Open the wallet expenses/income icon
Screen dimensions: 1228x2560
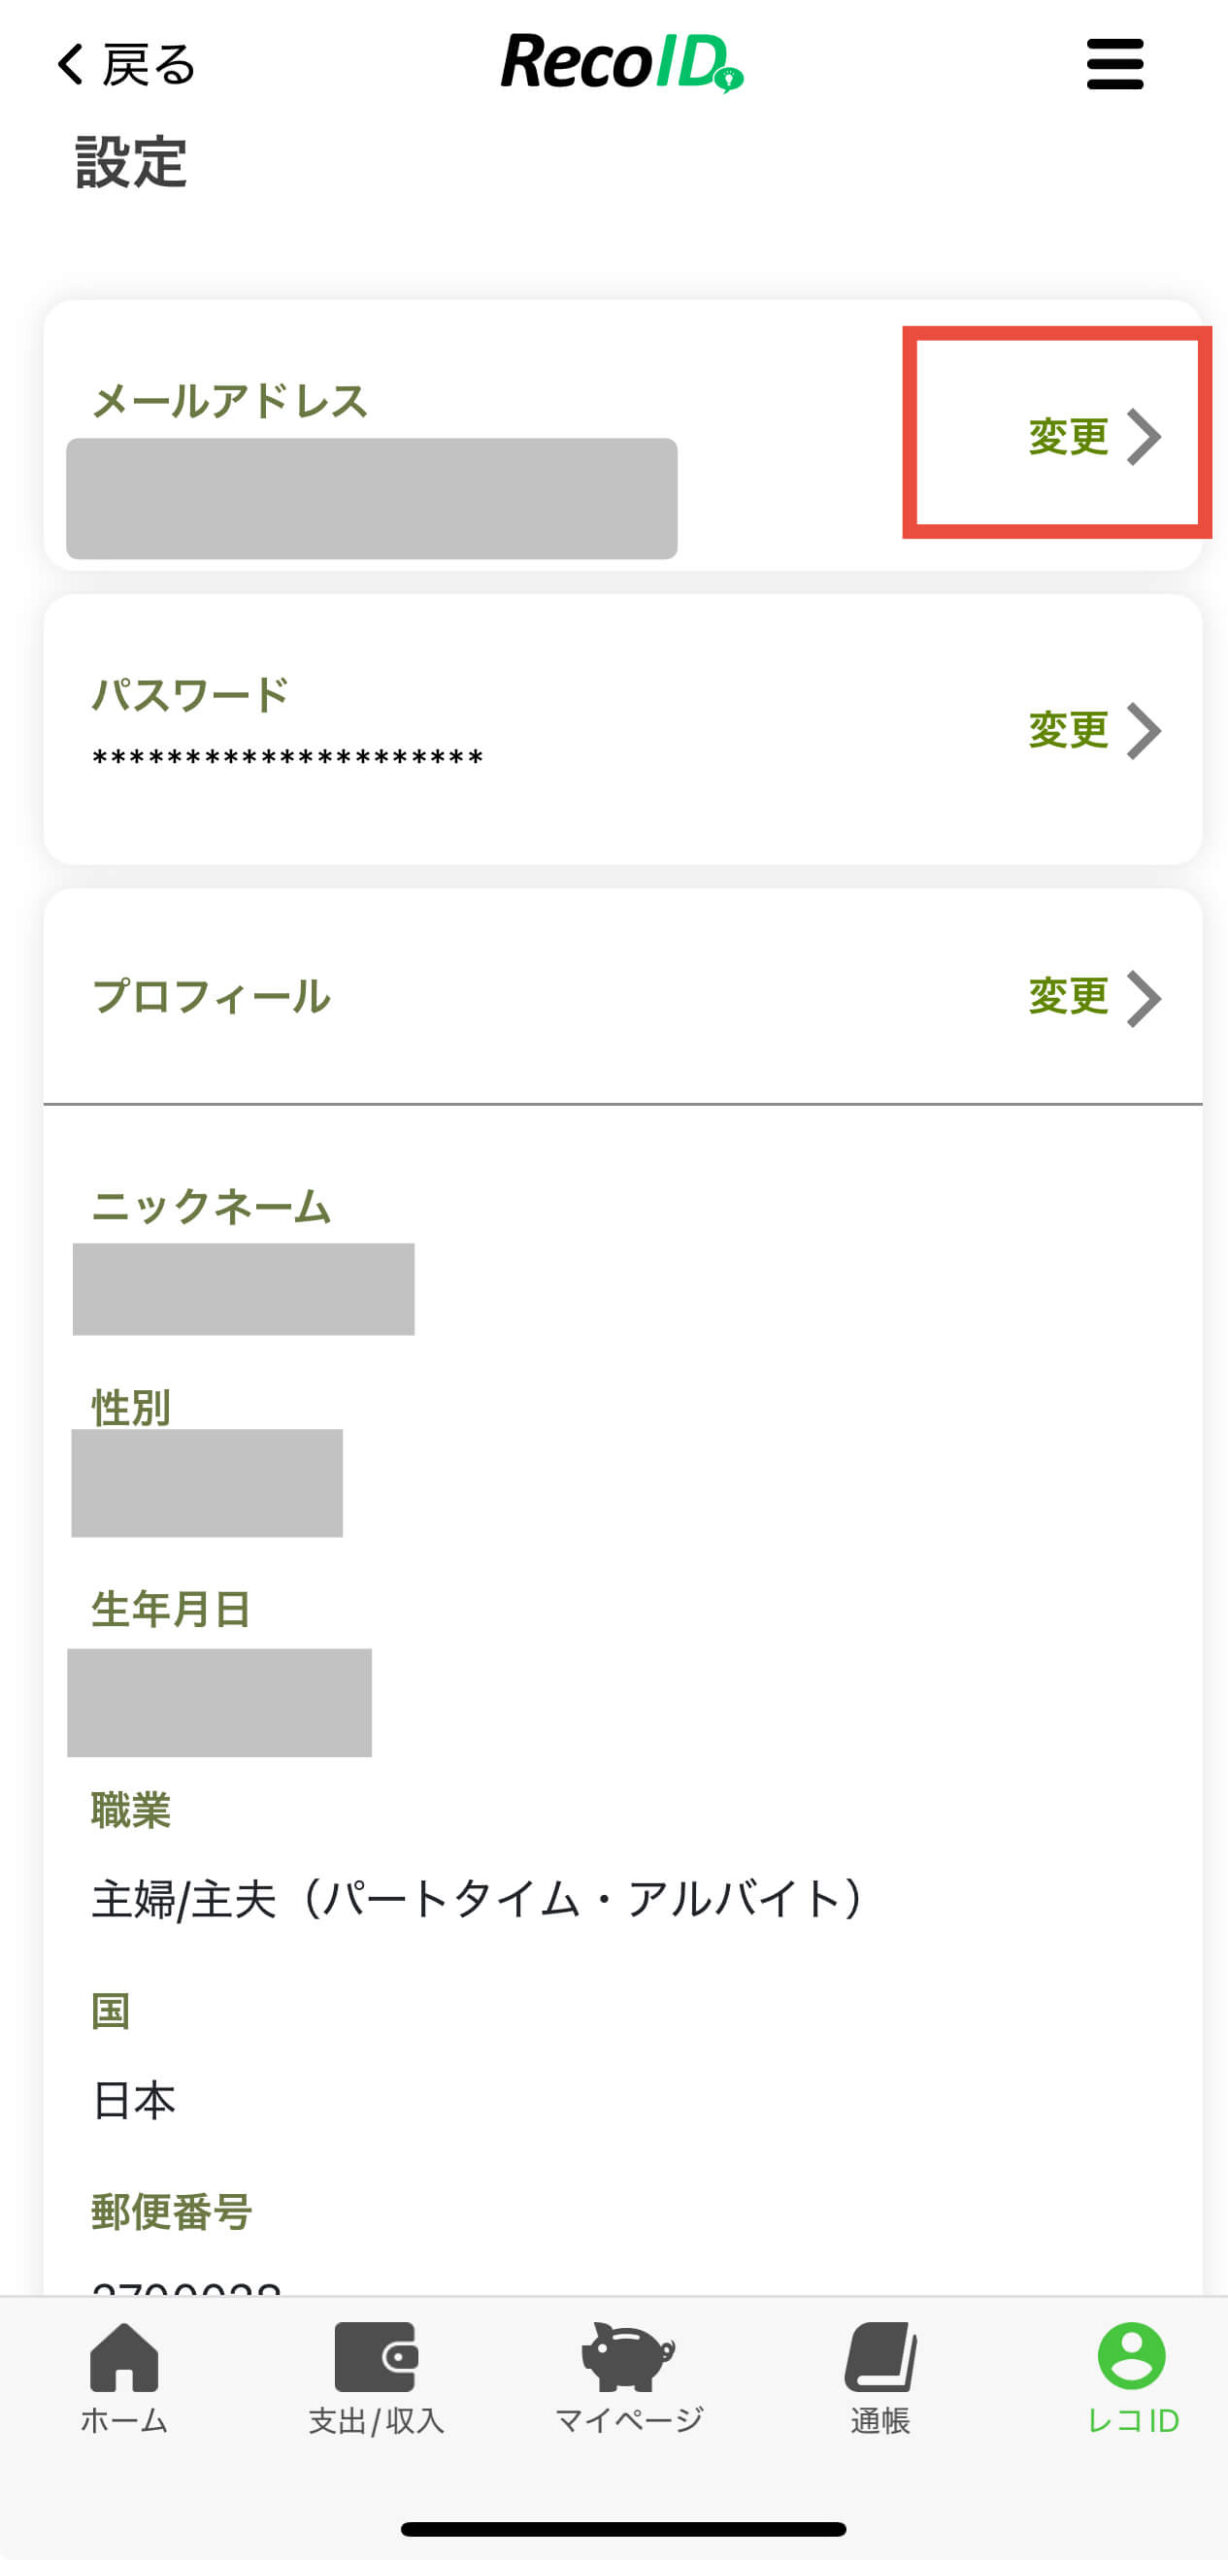coord(376,2356)
